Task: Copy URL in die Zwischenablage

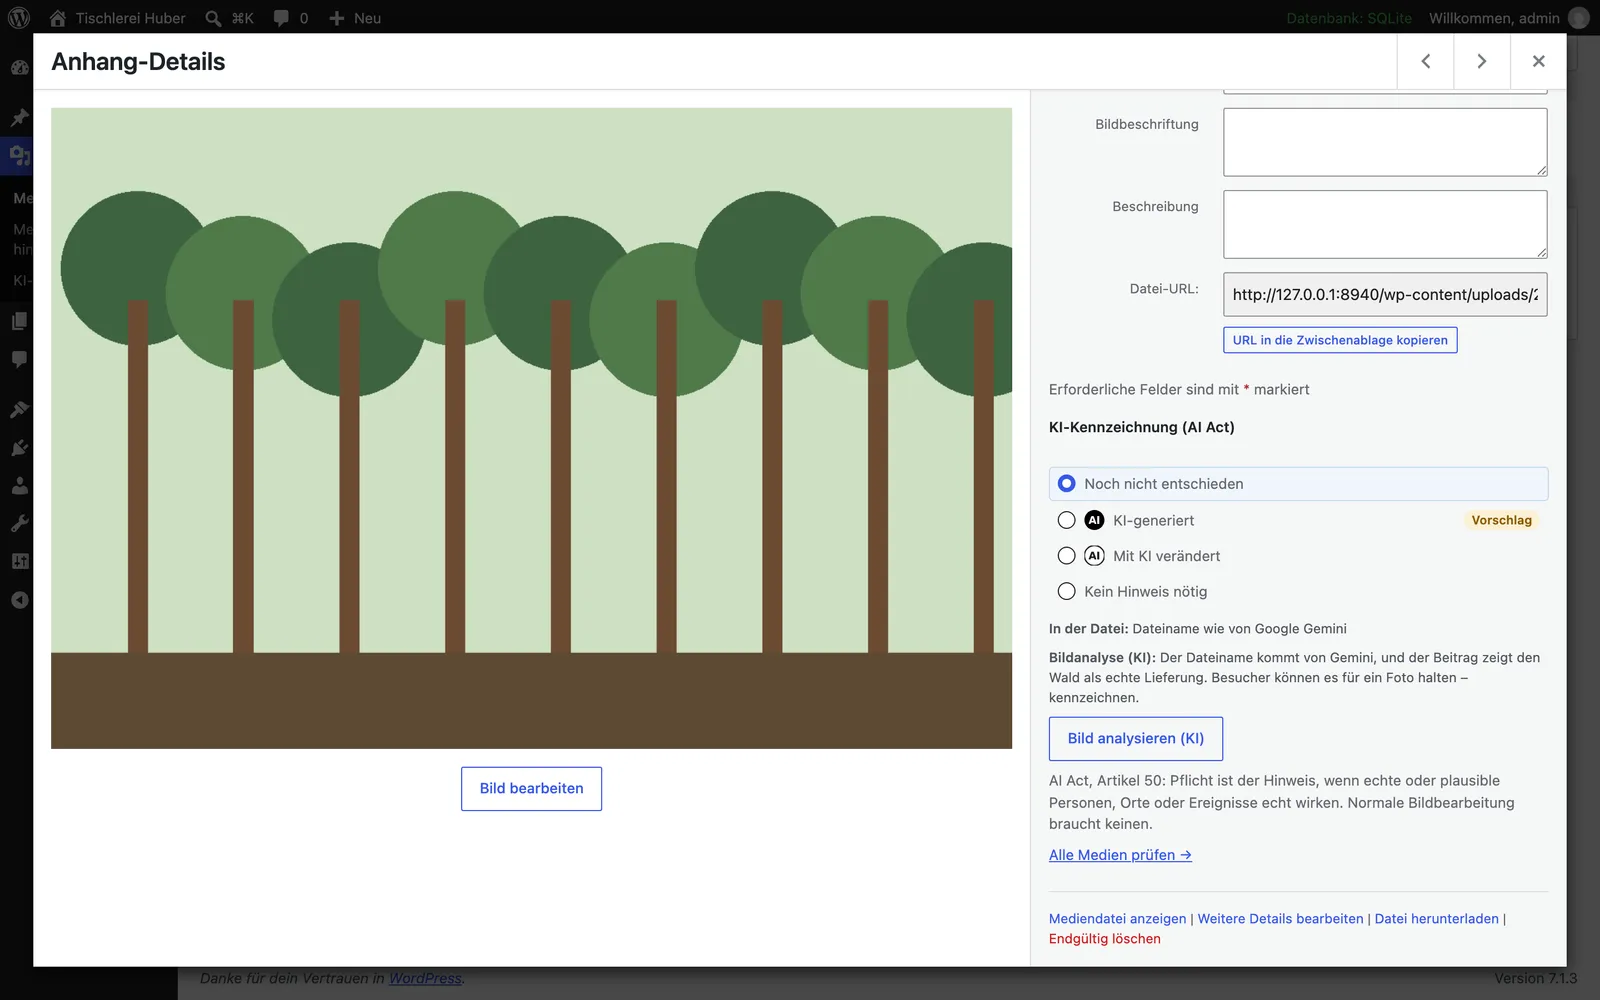Action: point(1340,340)
